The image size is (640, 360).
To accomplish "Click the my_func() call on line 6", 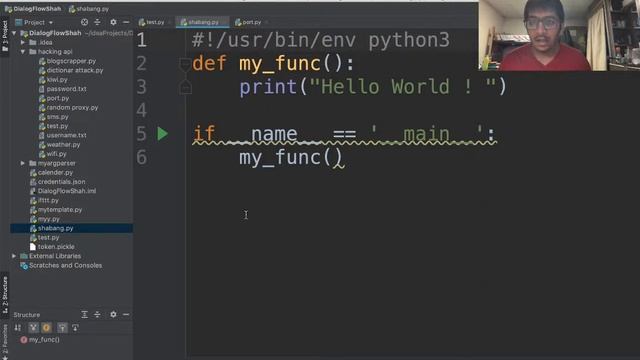I will 292,158.
